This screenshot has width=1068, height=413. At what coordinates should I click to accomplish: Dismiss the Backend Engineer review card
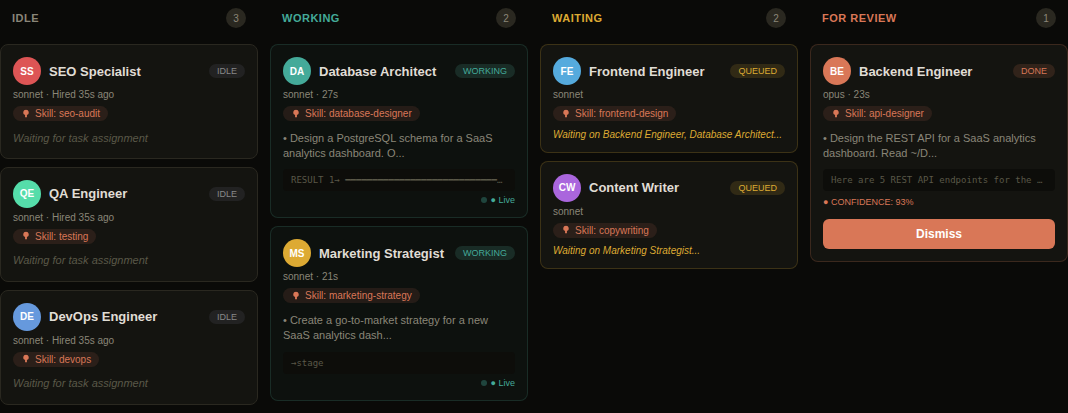click(938, 234)
